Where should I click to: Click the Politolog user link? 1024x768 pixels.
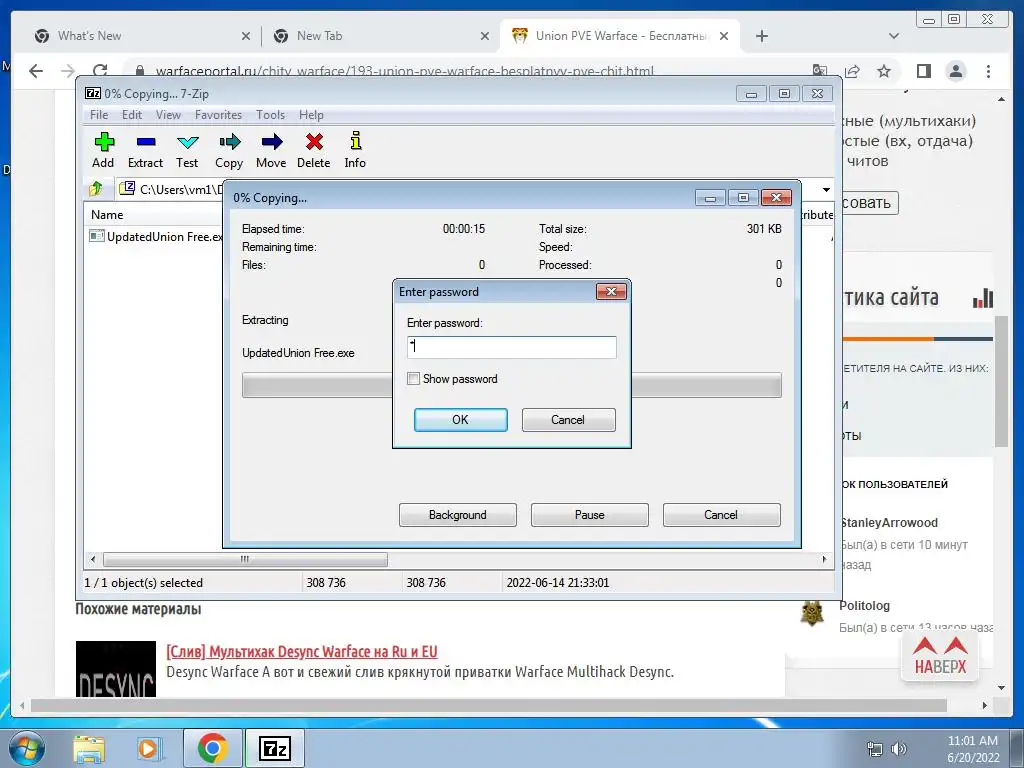(x=864, y=605)
